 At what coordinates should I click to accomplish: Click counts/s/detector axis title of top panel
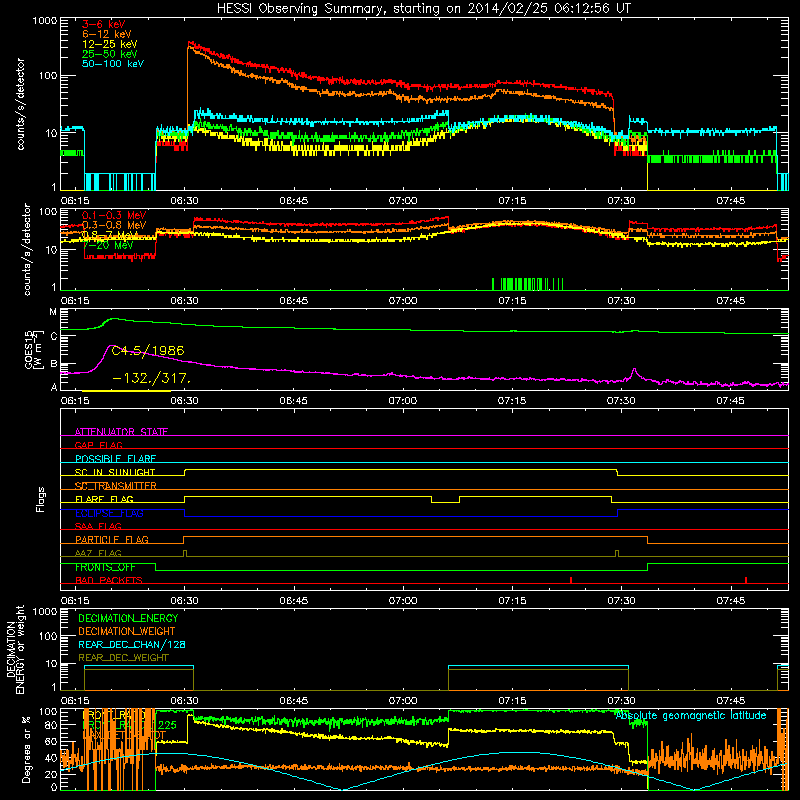click(x=20, y=104)
